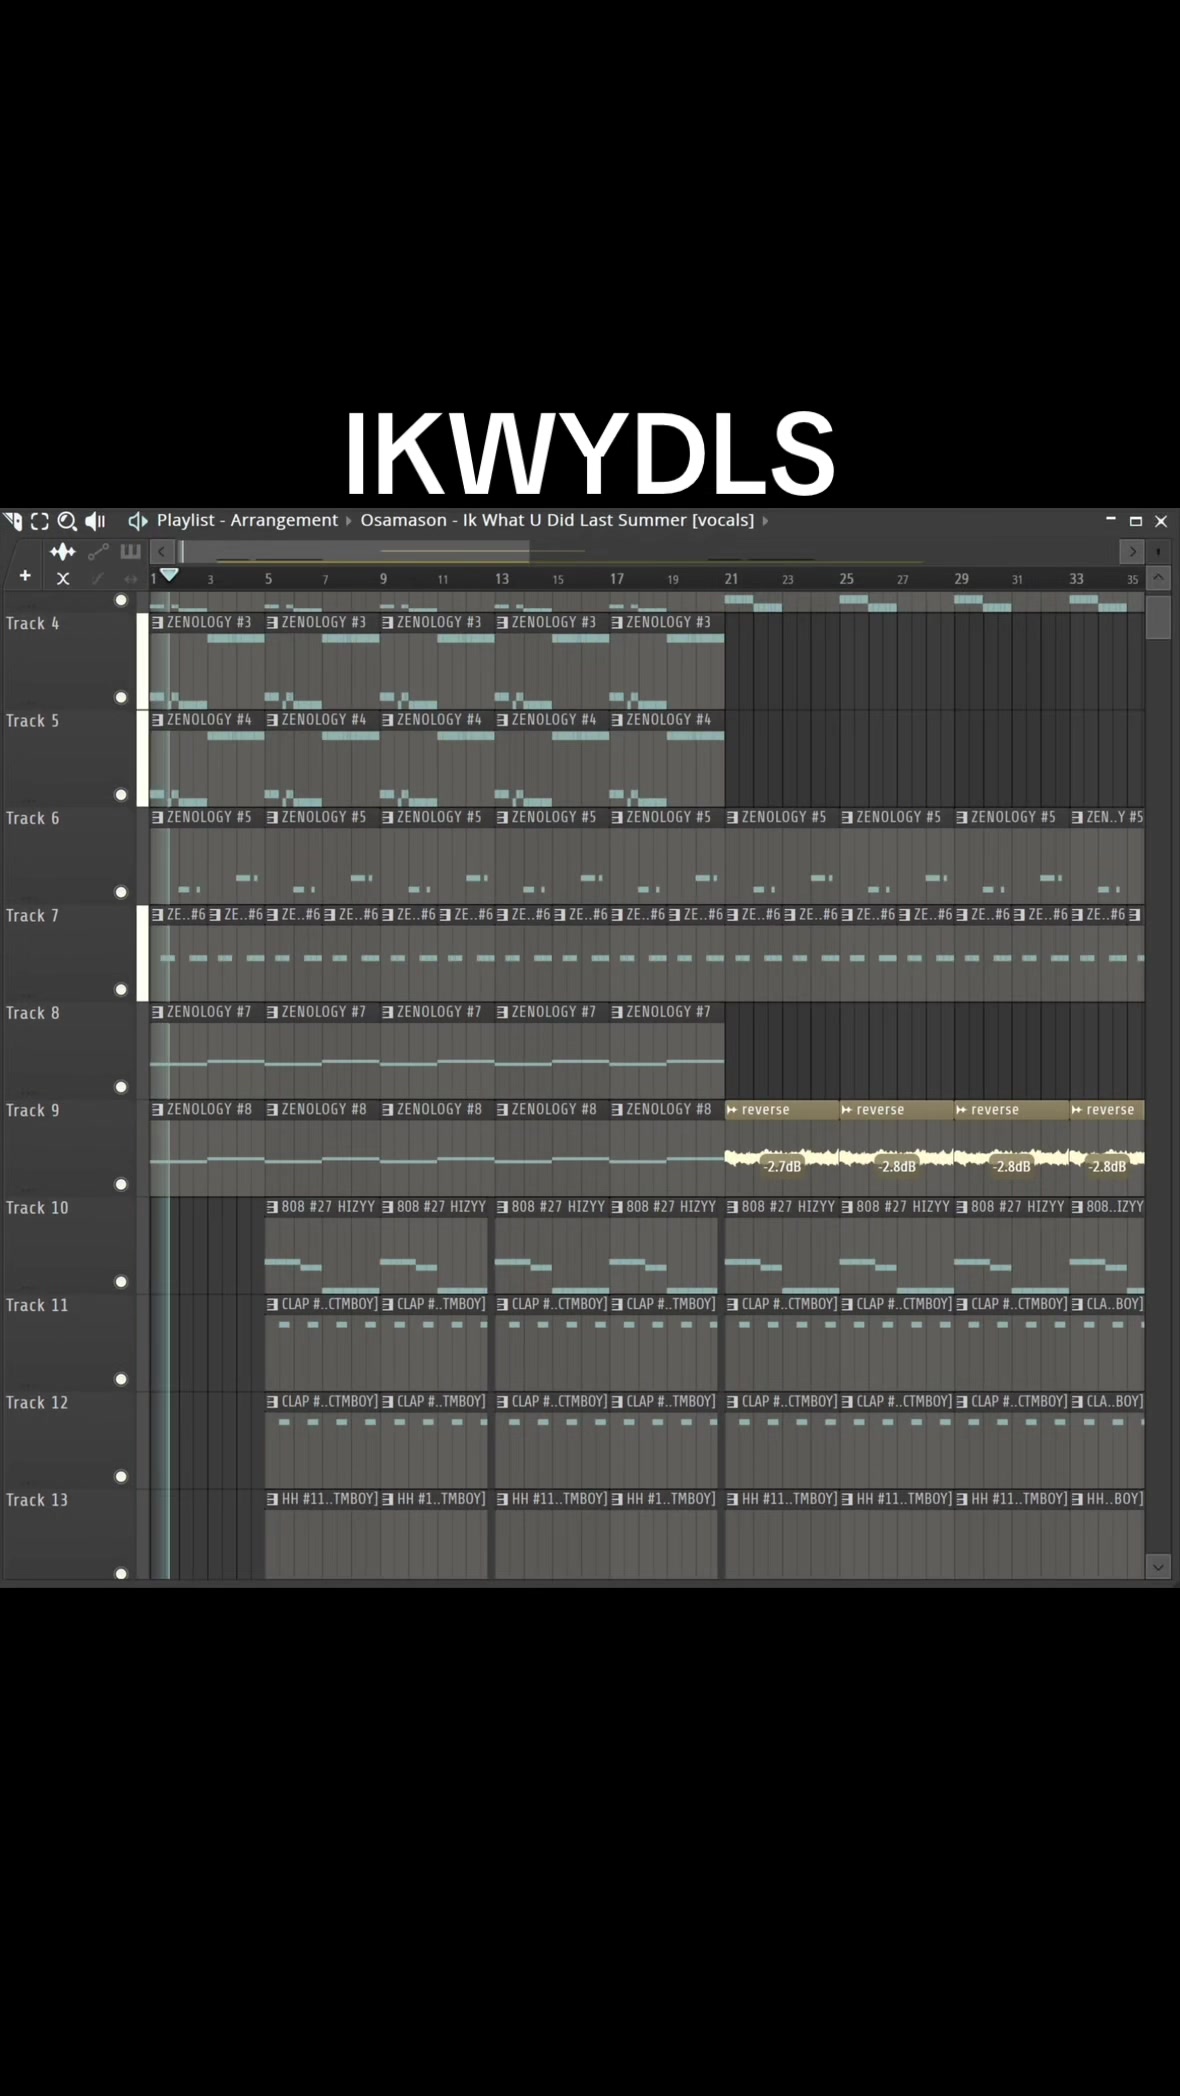Click the speaker playback tool icon
Screen dimensions: 1180x2096
click(96, 520)
